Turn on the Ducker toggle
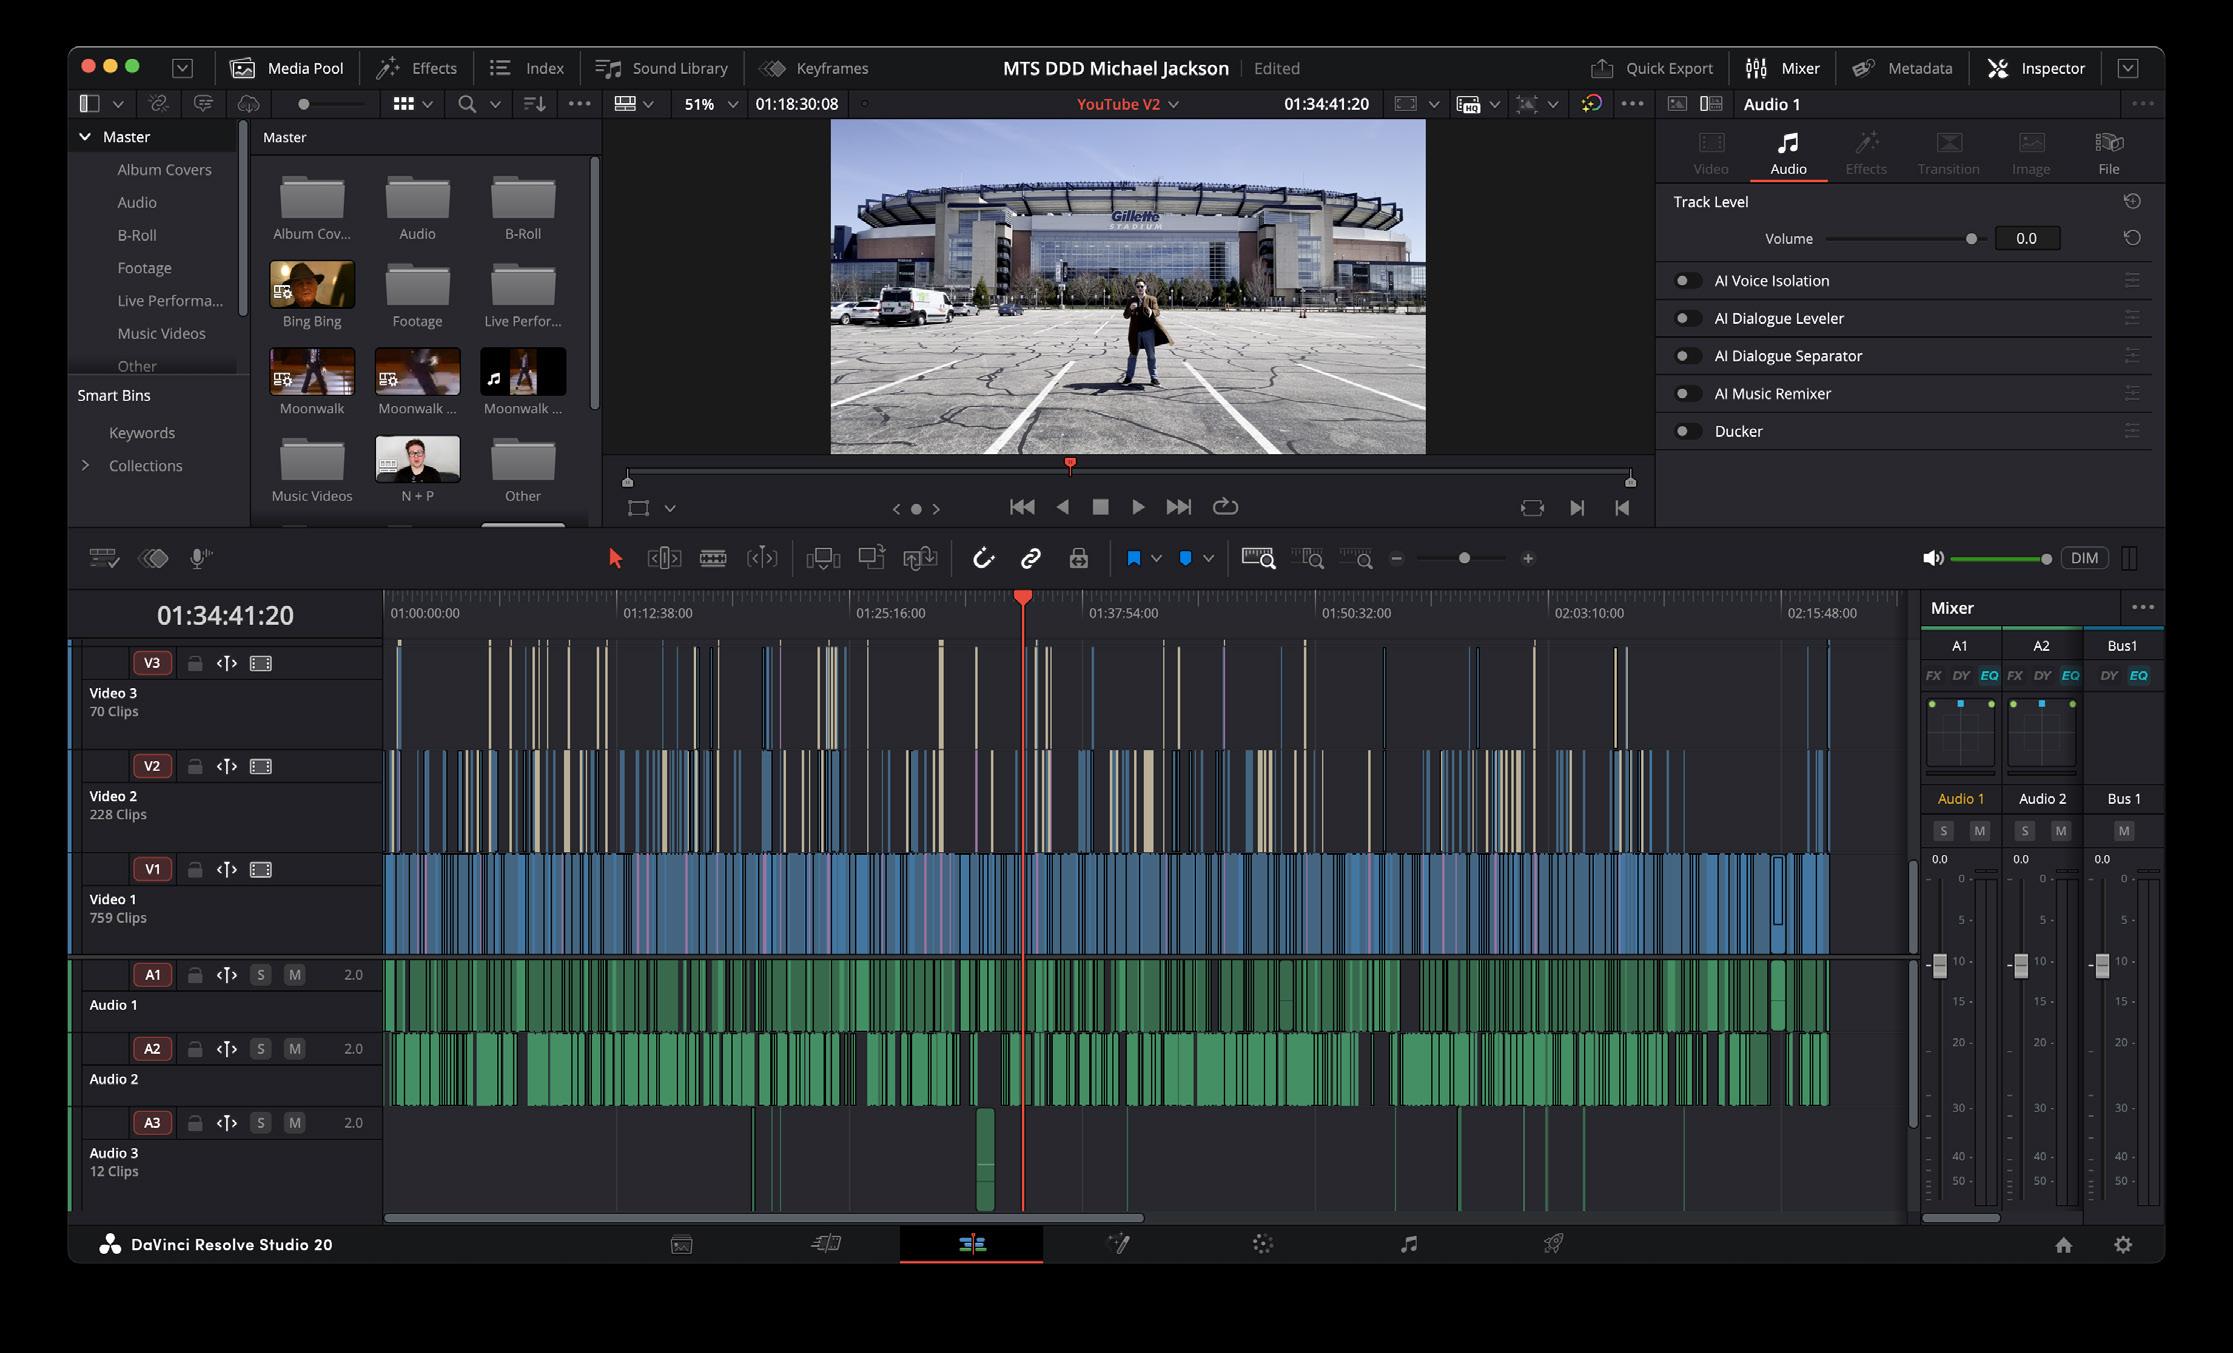 (1687, 431)
